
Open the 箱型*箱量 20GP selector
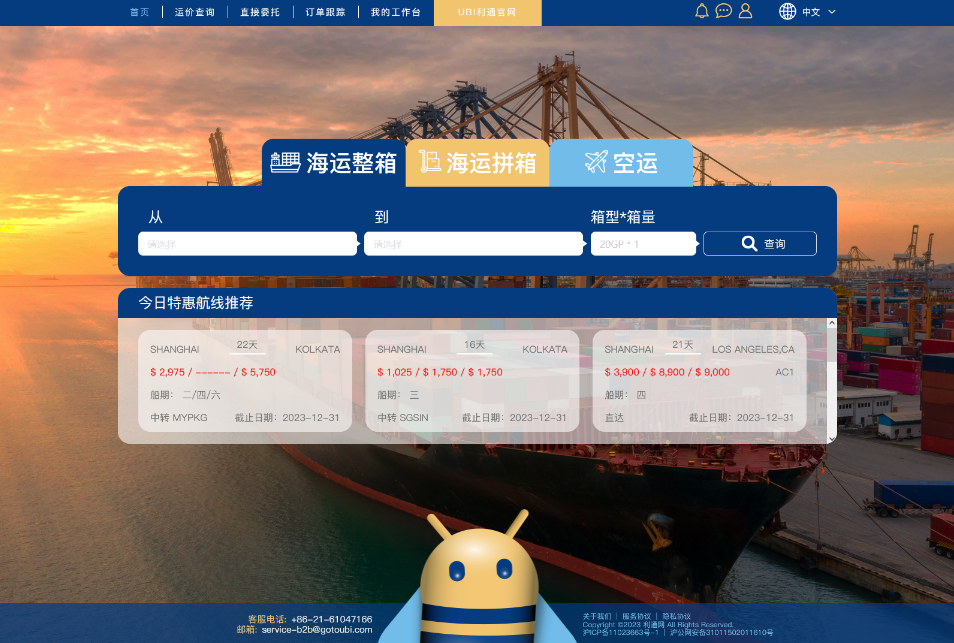pos(643,243)
